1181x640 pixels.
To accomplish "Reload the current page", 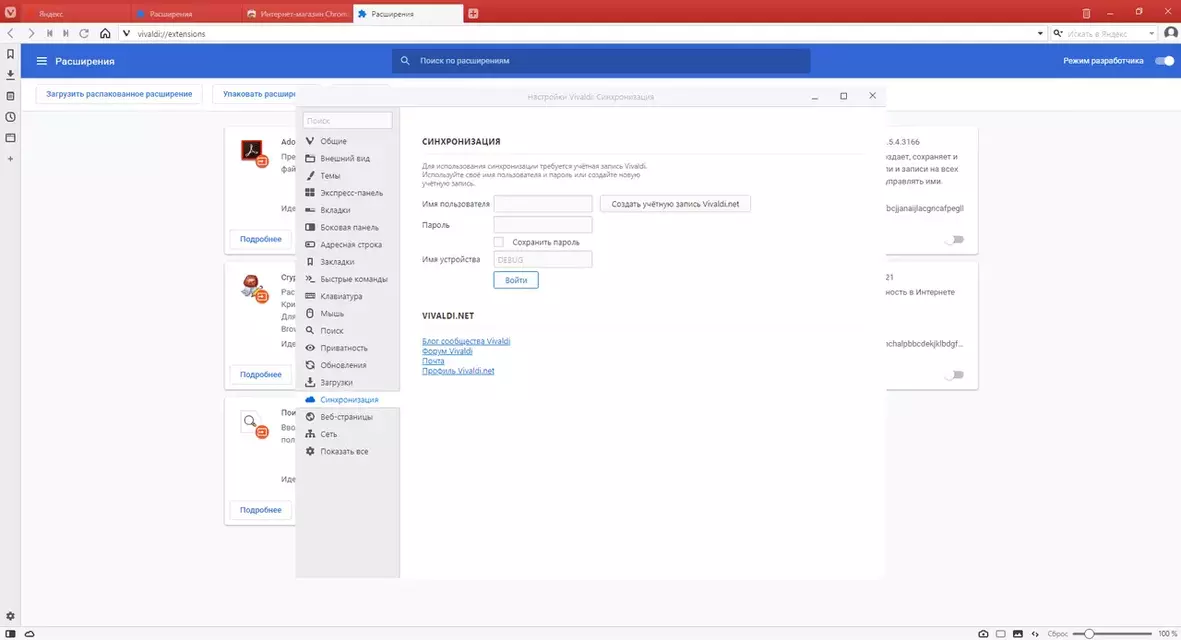I will coord(84,33).
